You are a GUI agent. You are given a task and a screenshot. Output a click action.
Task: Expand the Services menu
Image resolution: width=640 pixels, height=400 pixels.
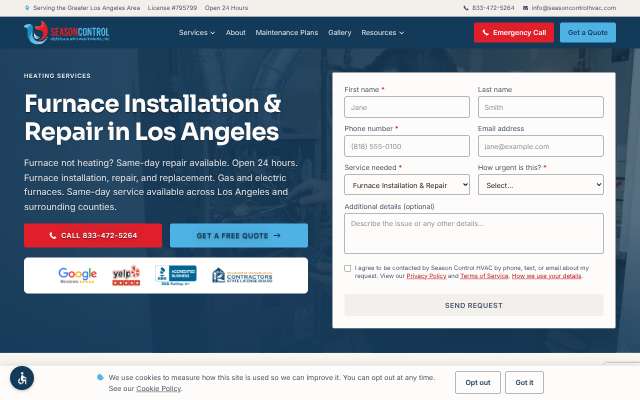[x=197, y=33]
